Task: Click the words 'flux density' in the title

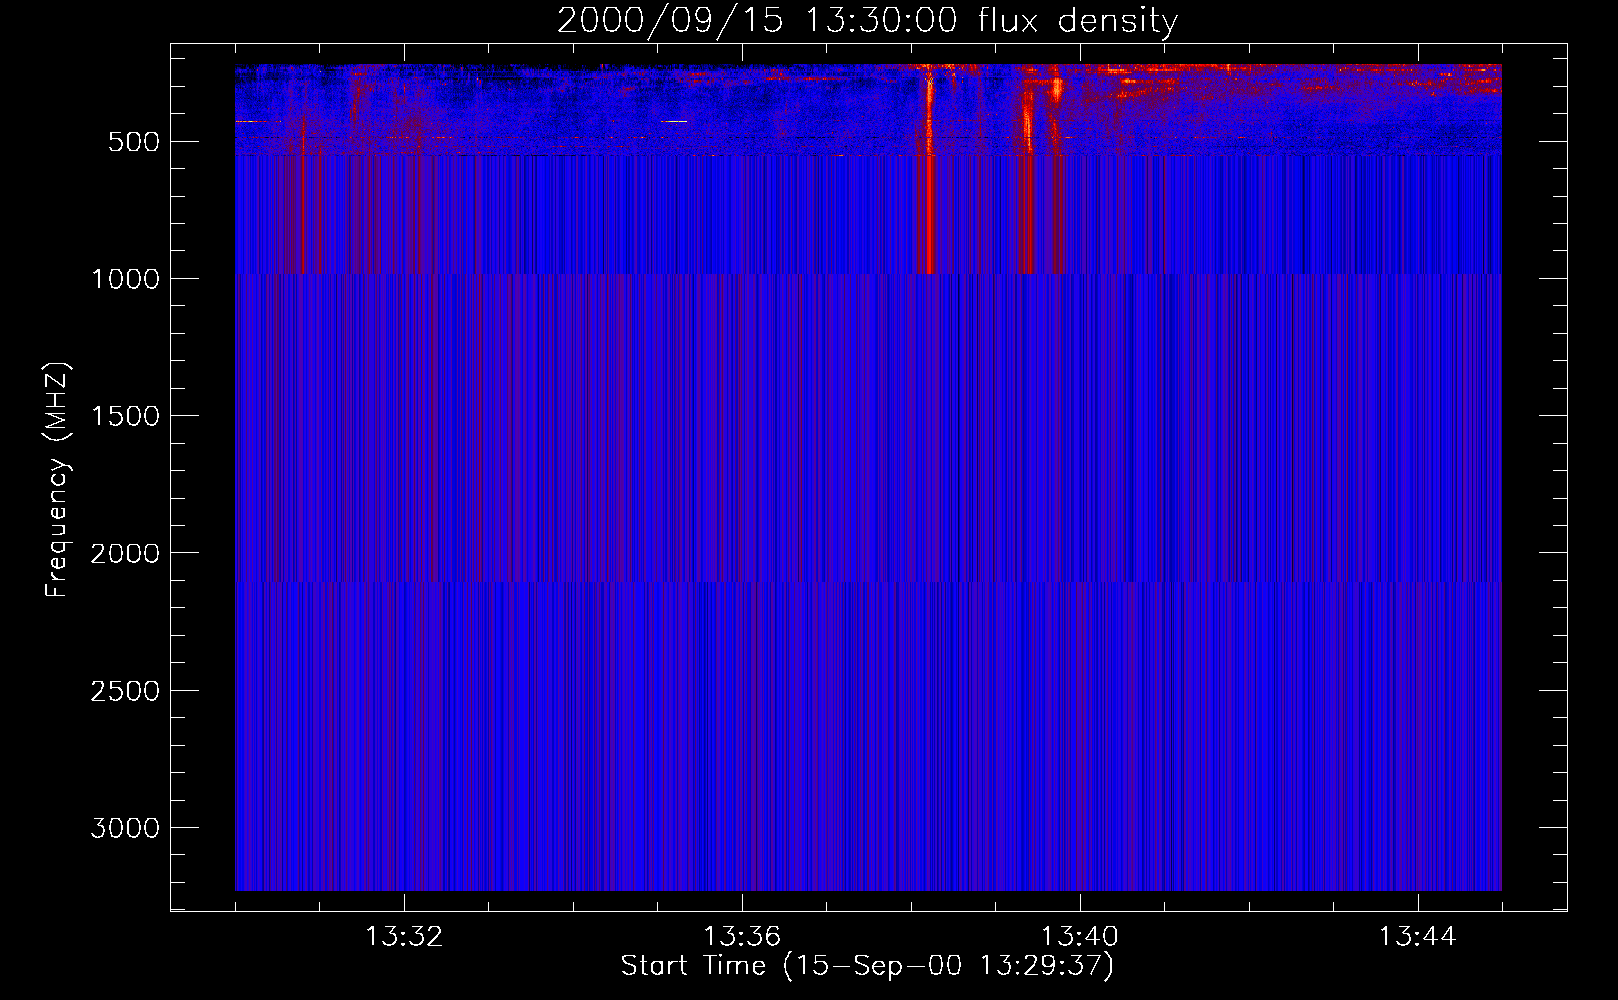Action: point(1077,20)
